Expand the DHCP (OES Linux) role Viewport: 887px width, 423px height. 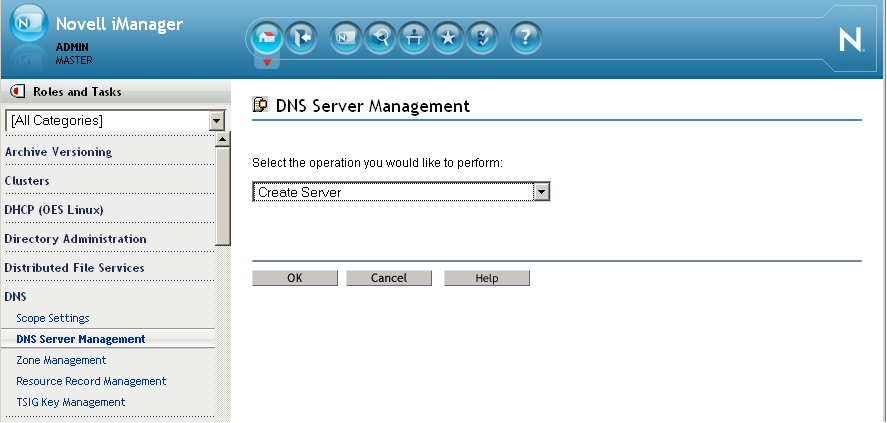coord(54,210)
